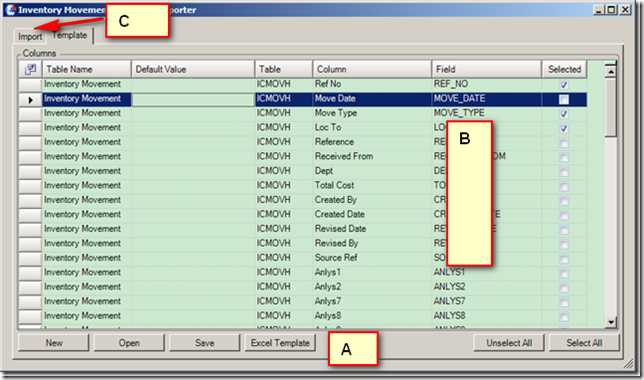Image resolution: width=644 pixels, height=380 pixels.
Task: Check Selected checkbox for Revised By row
Action: [x=564, y=245]
